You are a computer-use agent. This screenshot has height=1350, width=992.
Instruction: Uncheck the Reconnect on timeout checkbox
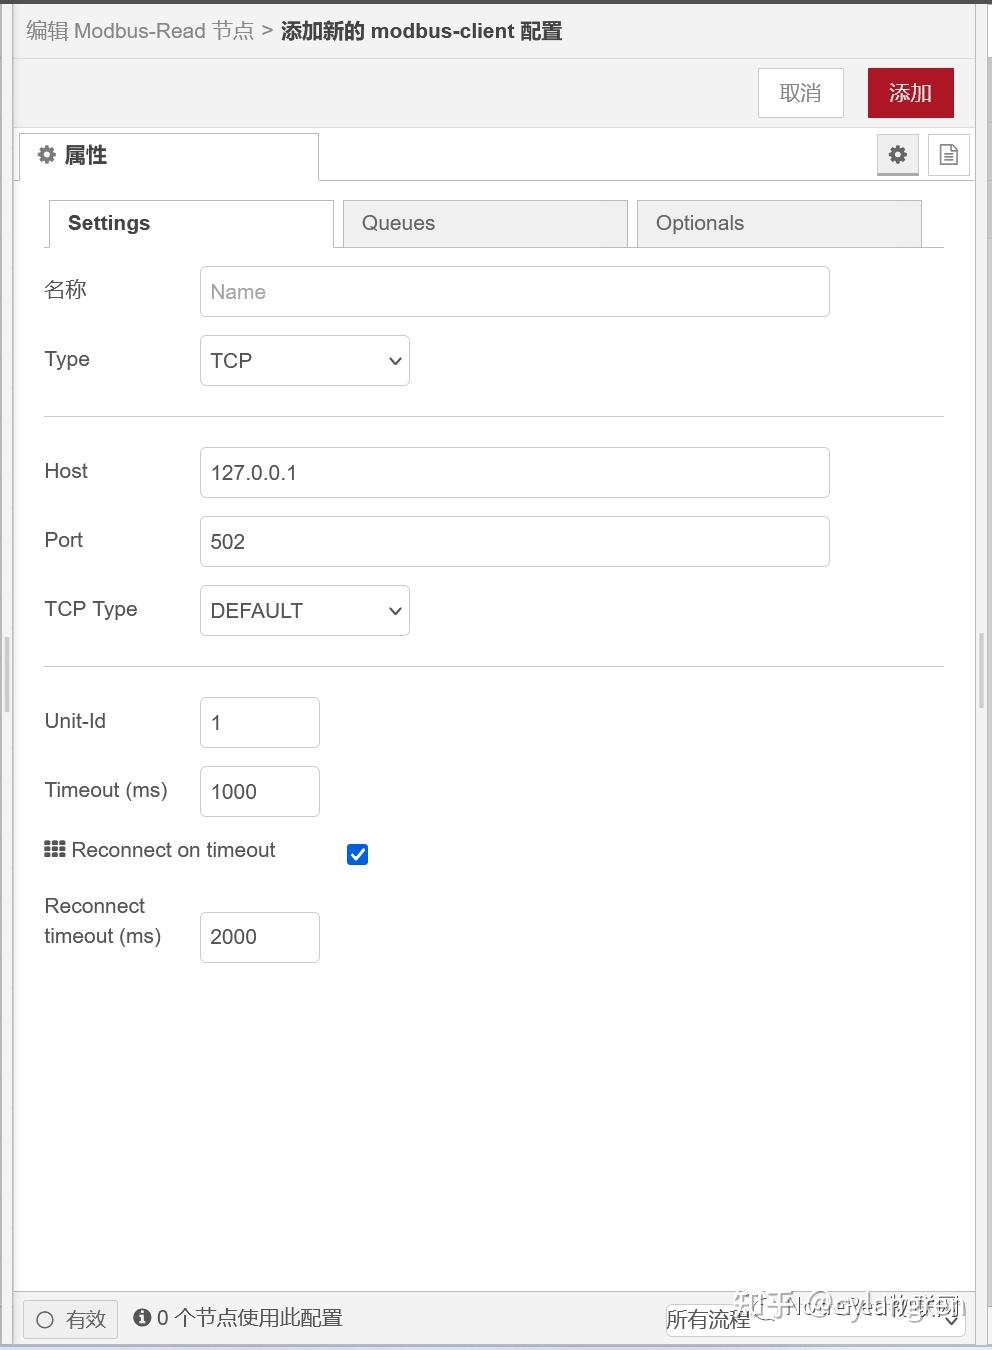coord(357,854)
